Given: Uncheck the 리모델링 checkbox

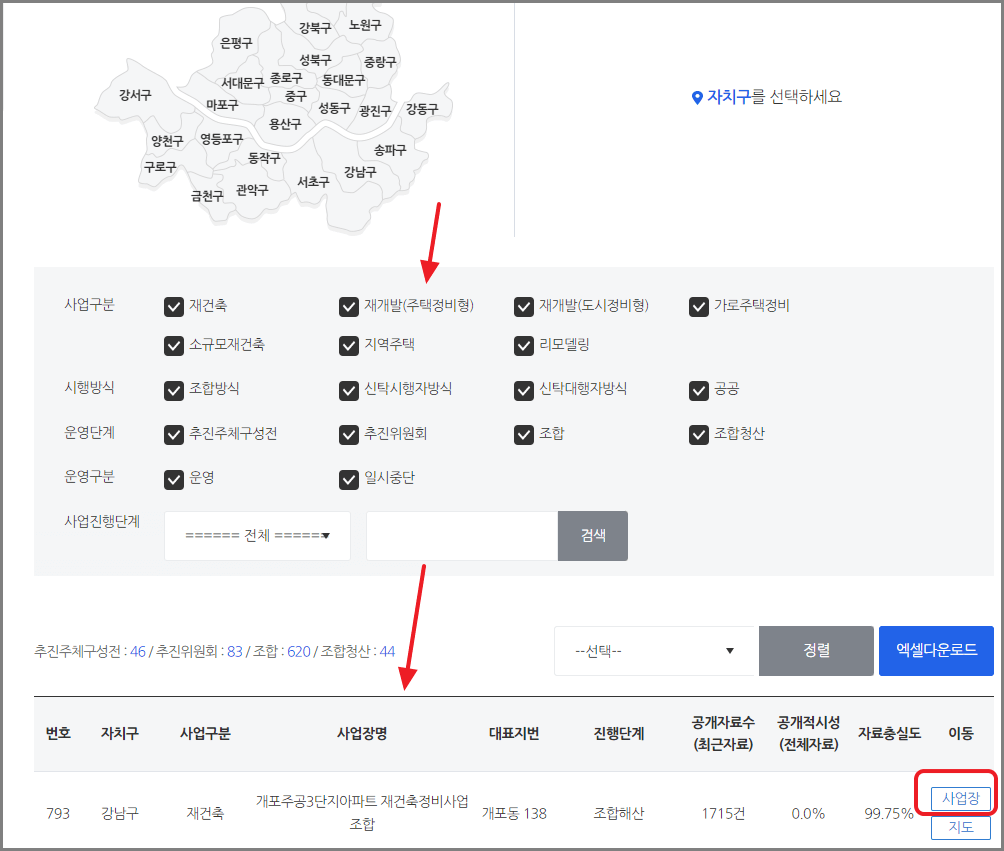Looking at the screenshot, I should point(524,345).
